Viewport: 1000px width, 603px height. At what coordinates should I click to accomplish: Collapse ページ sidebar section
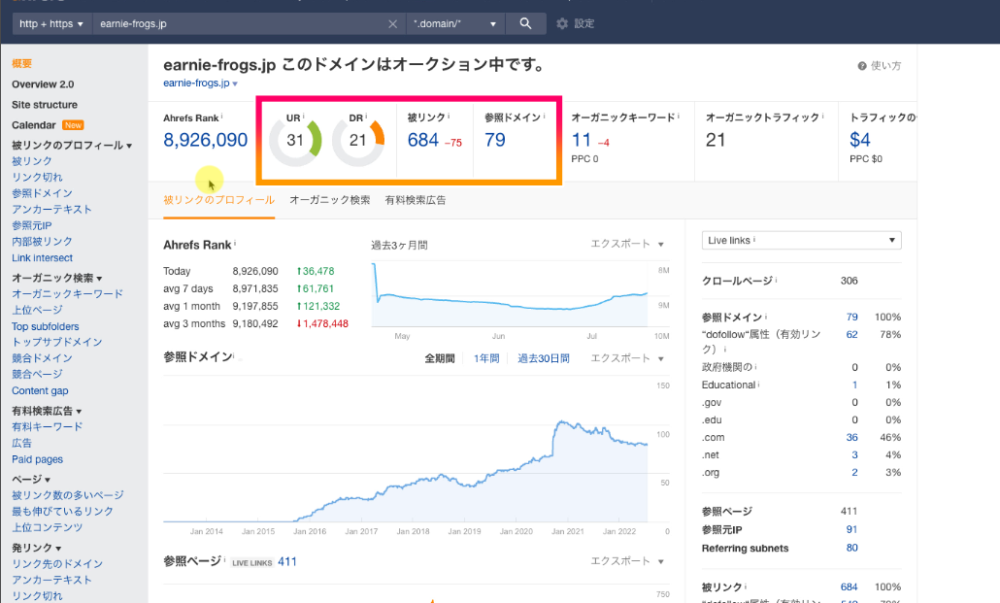31,479
